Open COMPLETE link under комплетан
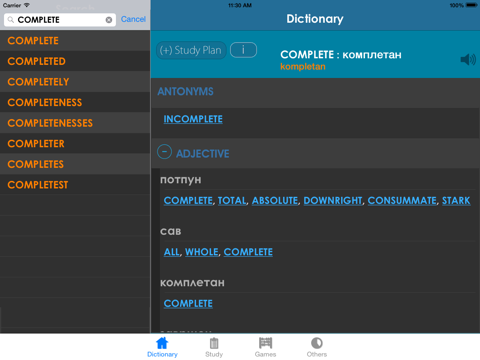 [188, 304]
